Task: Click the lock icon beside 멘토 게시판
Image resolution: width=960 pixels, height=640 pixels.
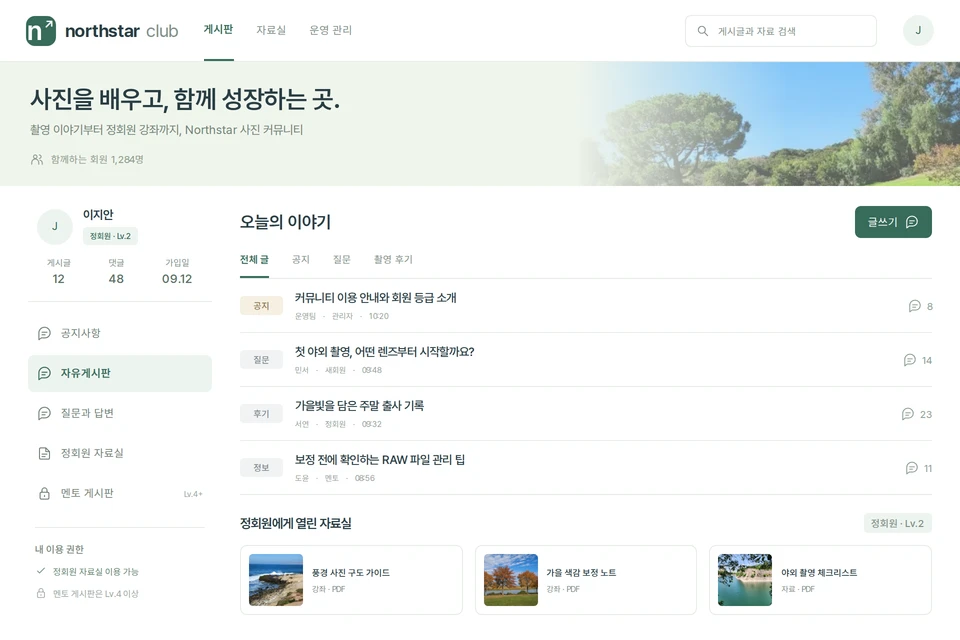Action: point(44,494)
